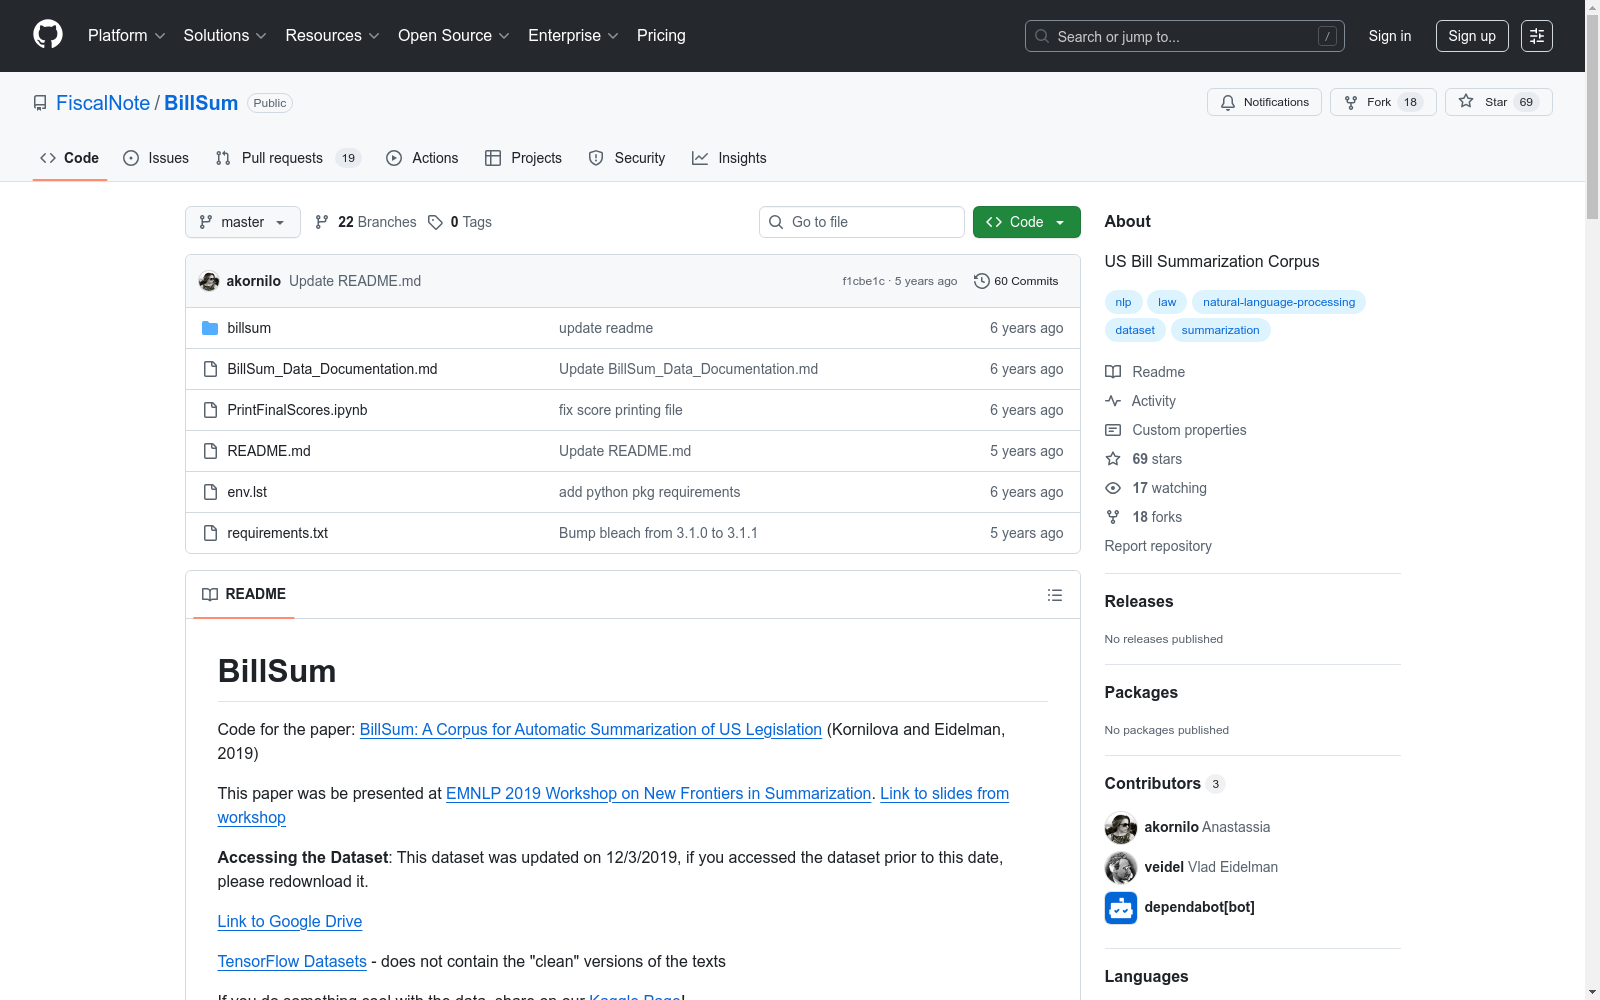Go to the Actions tab

(422, 158)
